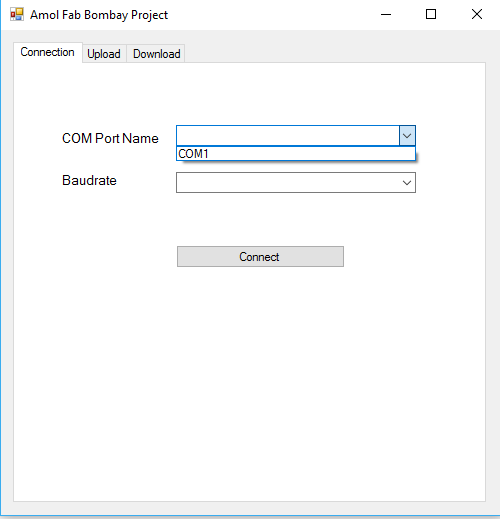The height and width of the screenshot is (519, 500).
Task: Minimize the Amol Fab Bombay Project window
Action: [386, 14]
